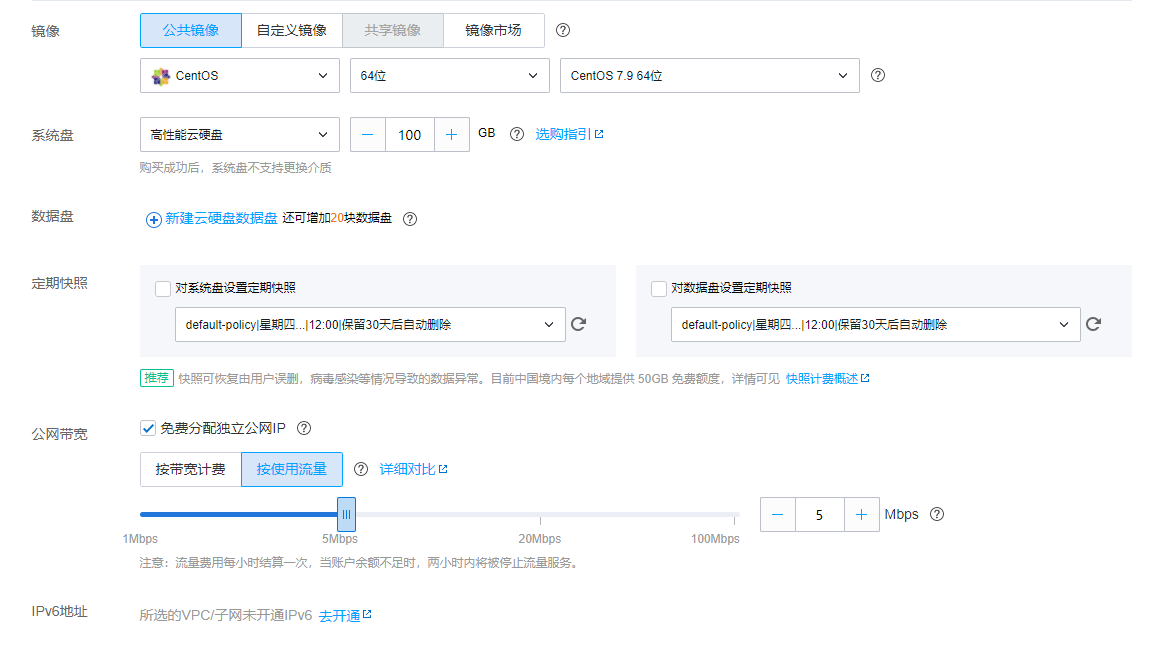Open the CentOS 7.9 64位 version dropdown
This screenshot has width=1159, height=647.
pyautogui.click(x=709, y=76)
